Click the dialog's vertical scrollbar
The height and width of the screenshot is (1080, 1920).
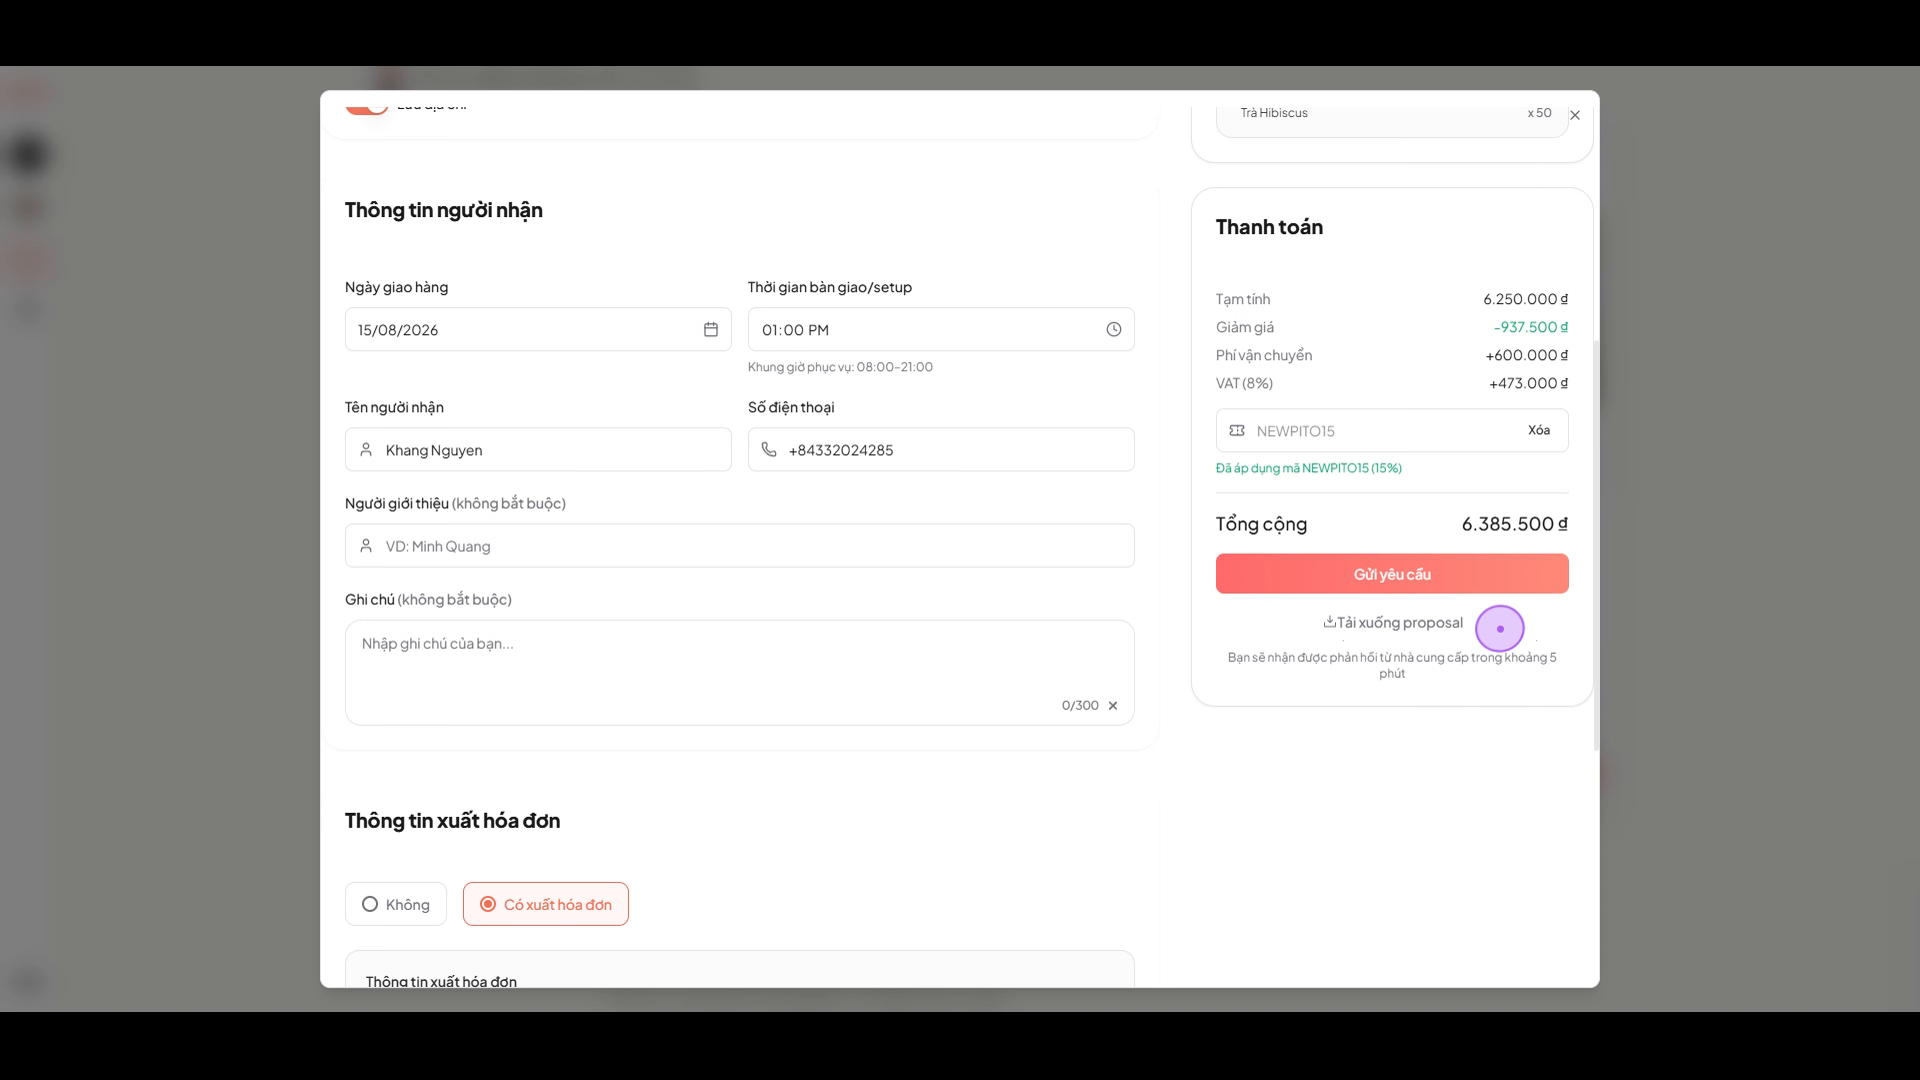click(1596, 546)
